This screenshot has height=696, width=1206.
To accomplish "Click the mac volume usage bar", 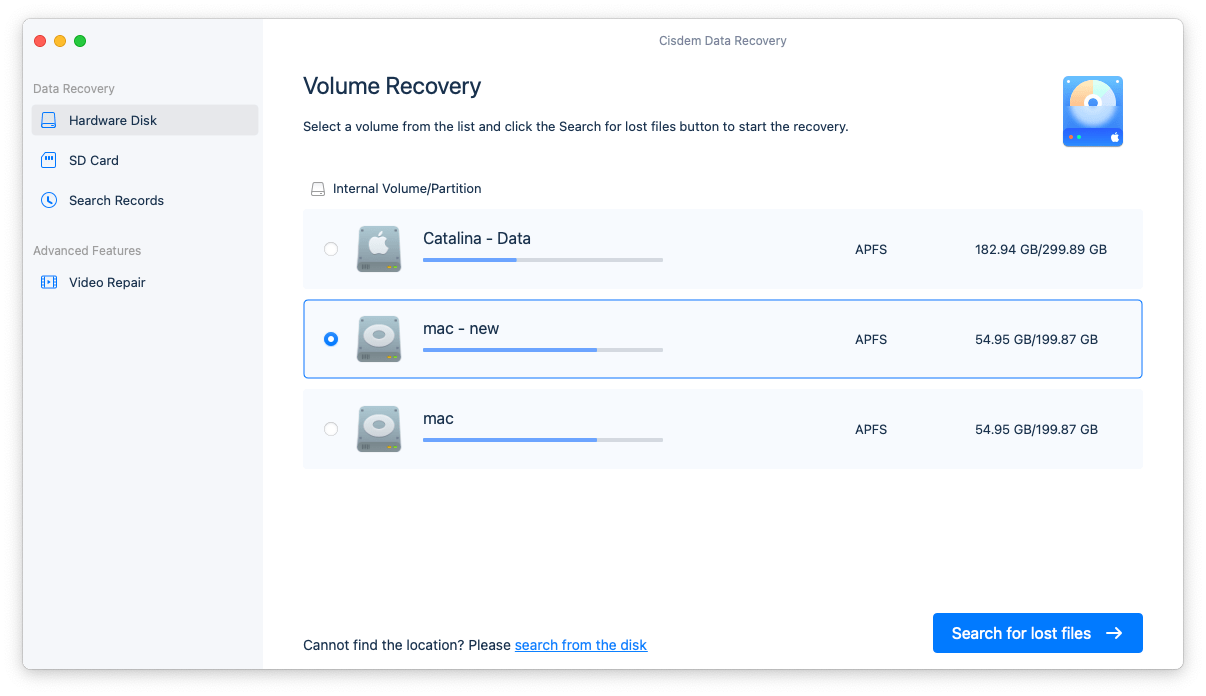I will point(543,440).
